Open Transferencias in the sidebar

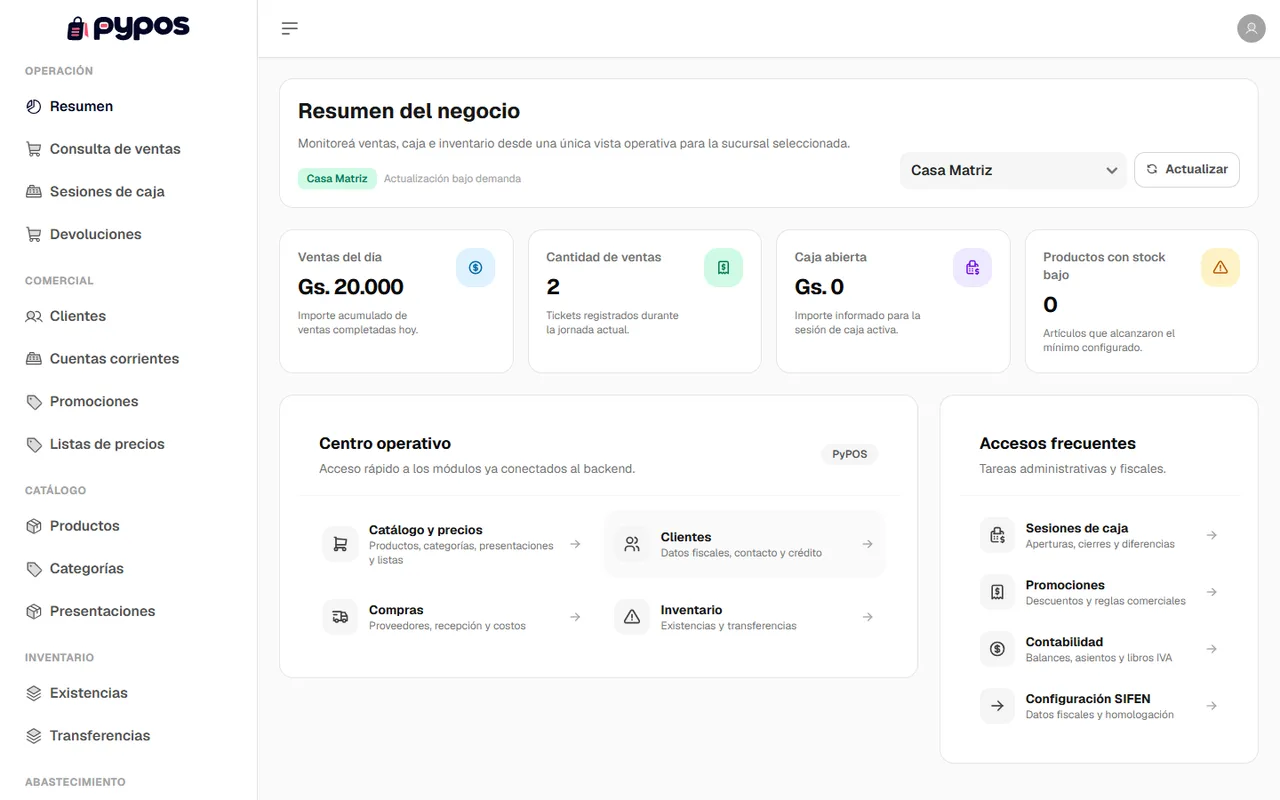point(128,736)
